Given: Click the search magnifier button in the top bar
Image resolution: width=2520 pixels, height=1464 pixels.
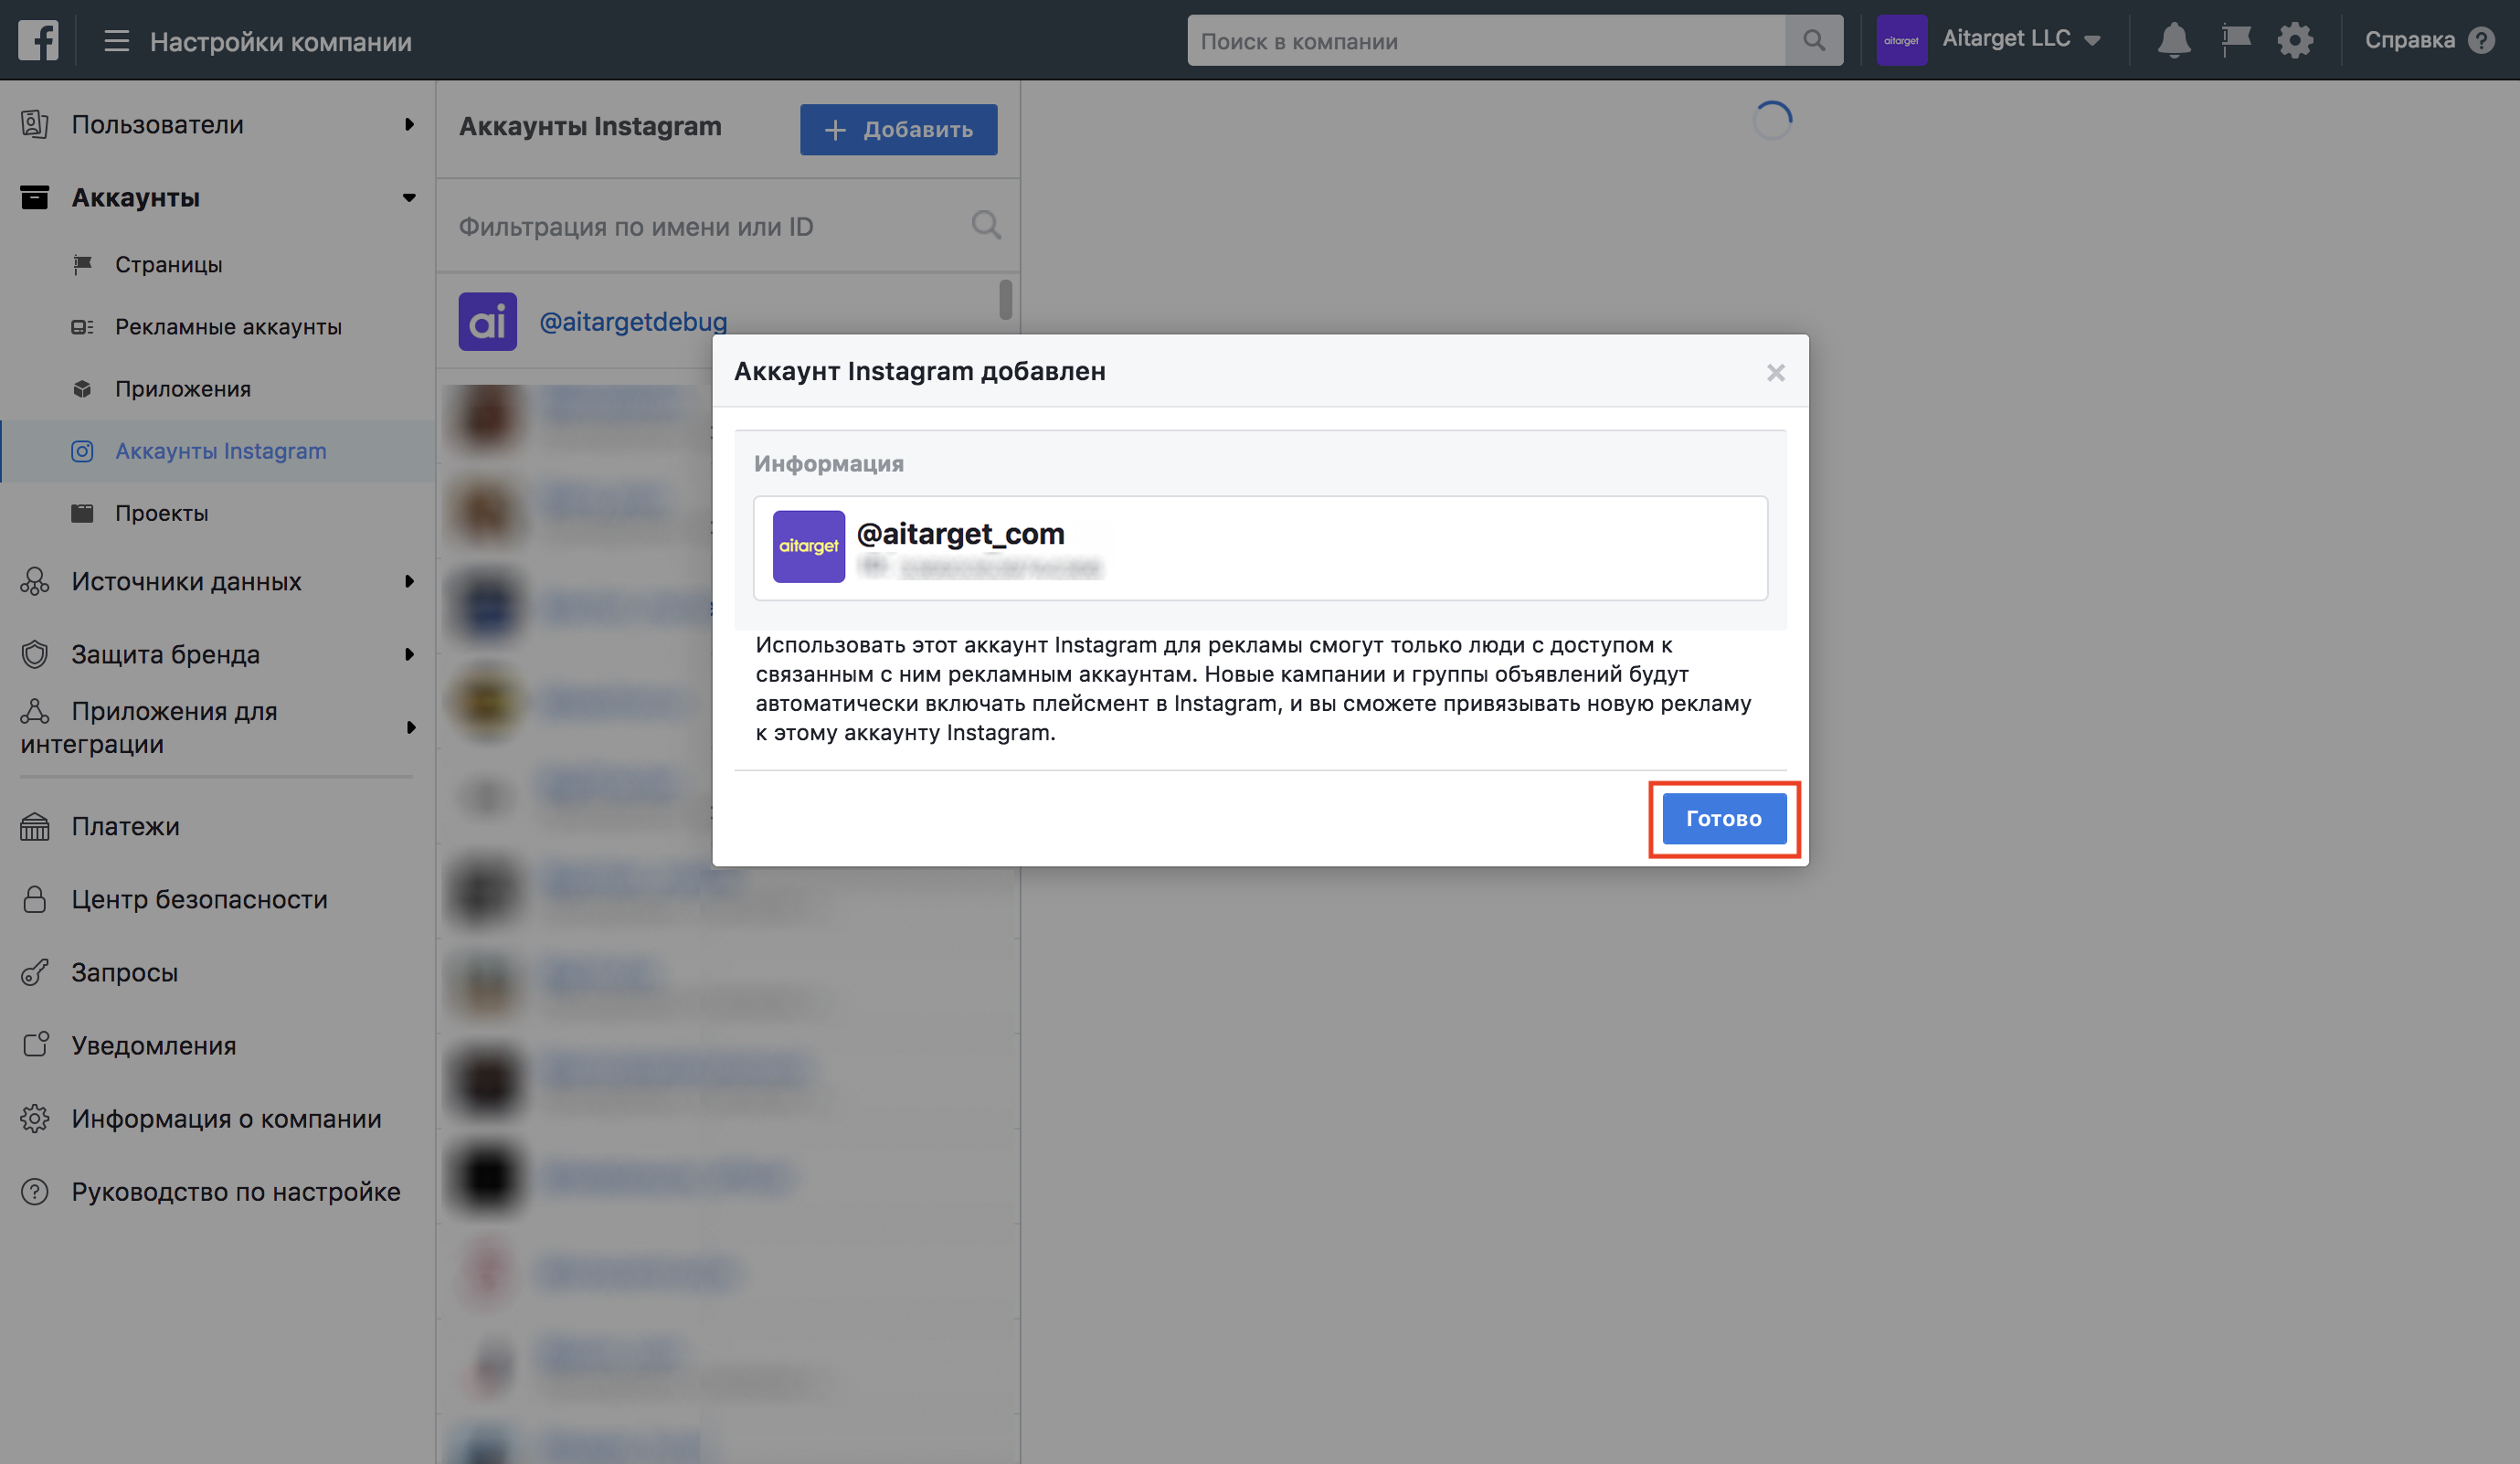Looking at the screenshot, I should 1814,41.
